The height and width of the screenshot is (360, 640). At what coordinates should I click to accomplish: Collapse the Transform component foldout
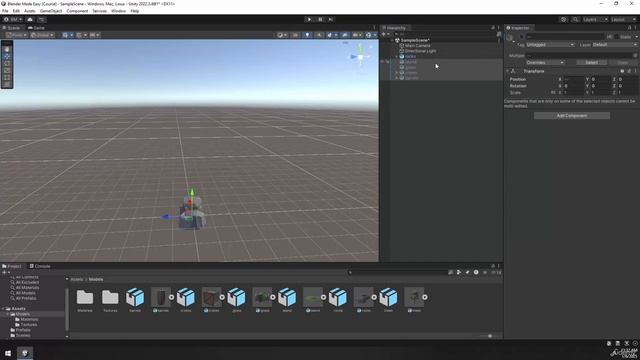(507, 71)
